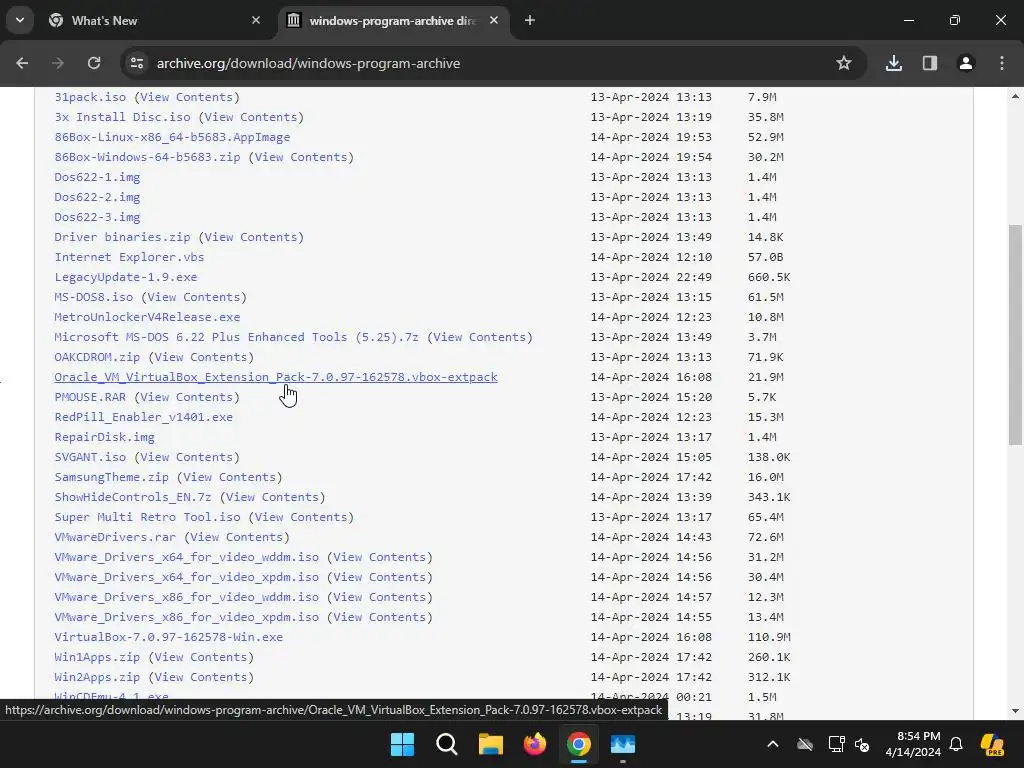
Task: Click the Chrome taskbar icon
Action: coord(579,744)
